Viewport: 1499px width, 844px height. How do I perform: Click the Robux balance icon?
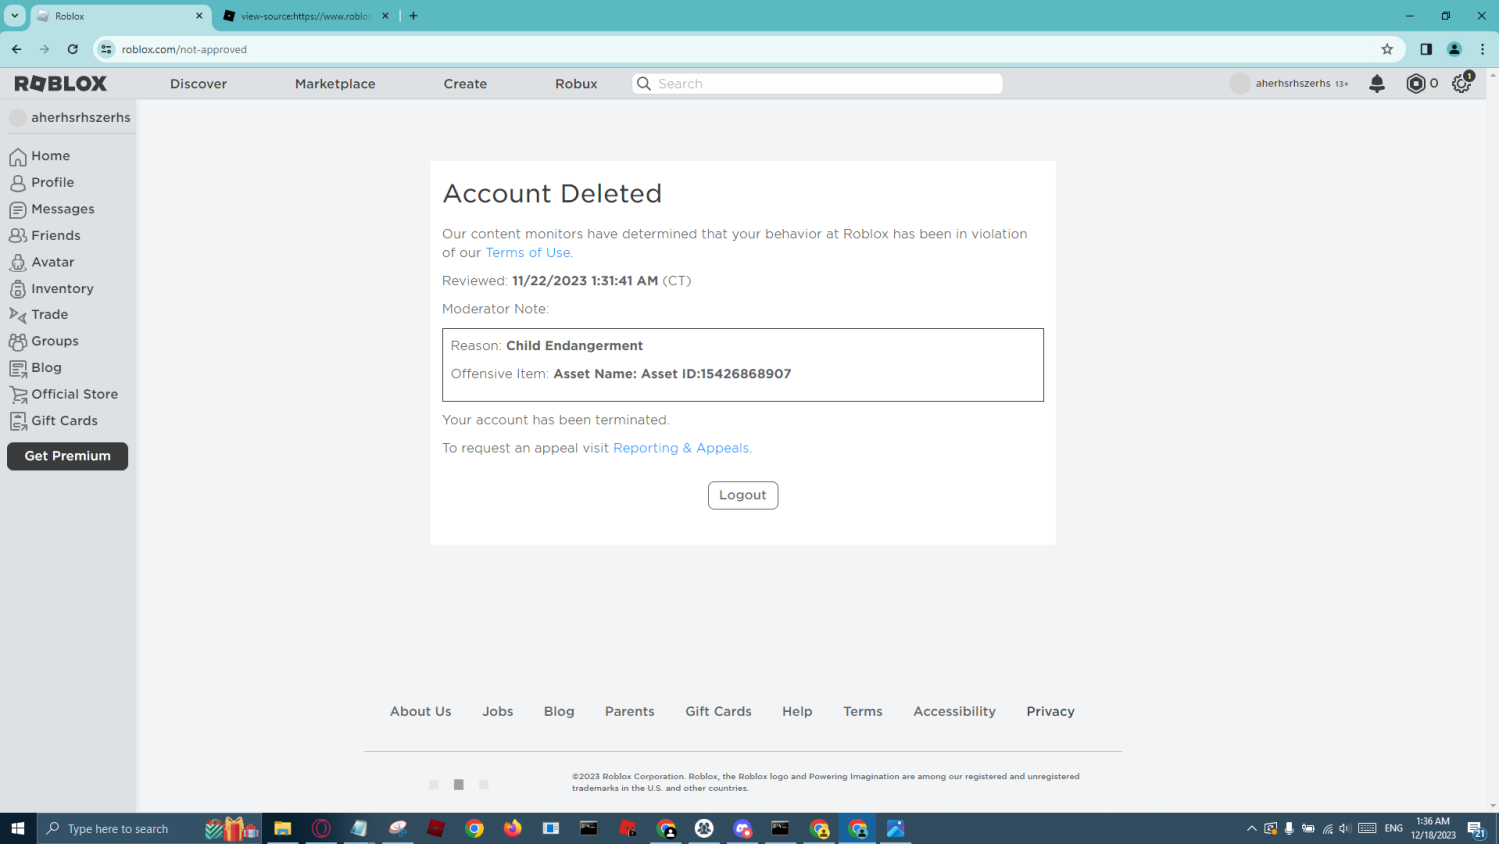pos(1415,84)
